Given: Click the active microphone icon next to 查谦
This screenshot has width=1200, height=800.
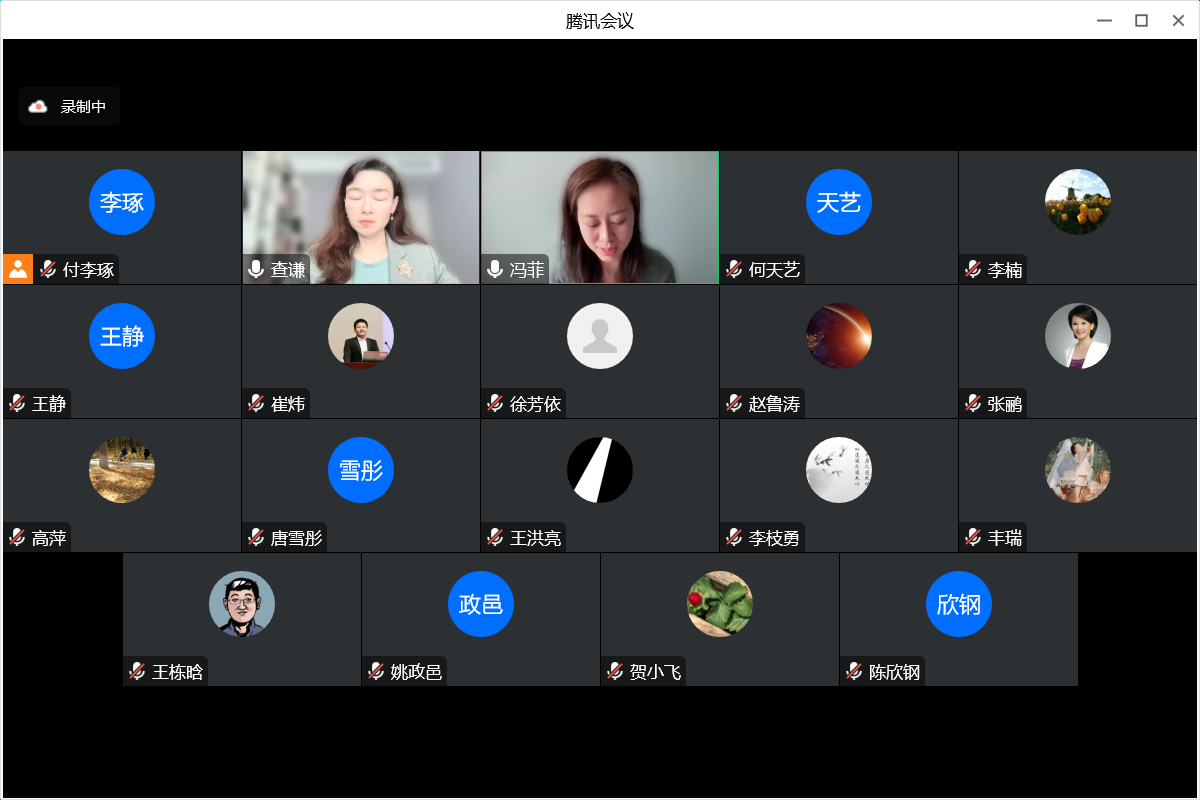Looking at the screenshot, I should click(x=257, y=269).
